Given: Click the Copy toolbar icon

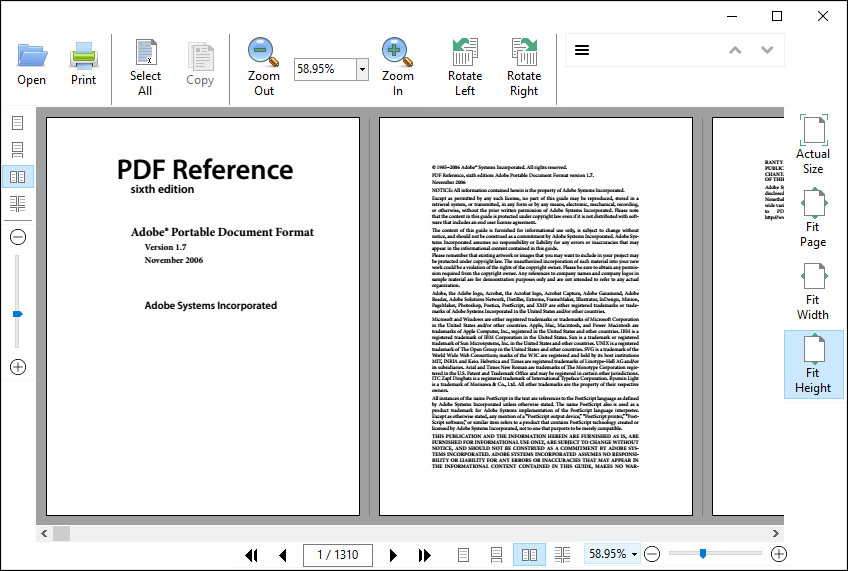Looking at the screenshot, I should [x=200, y=65].
